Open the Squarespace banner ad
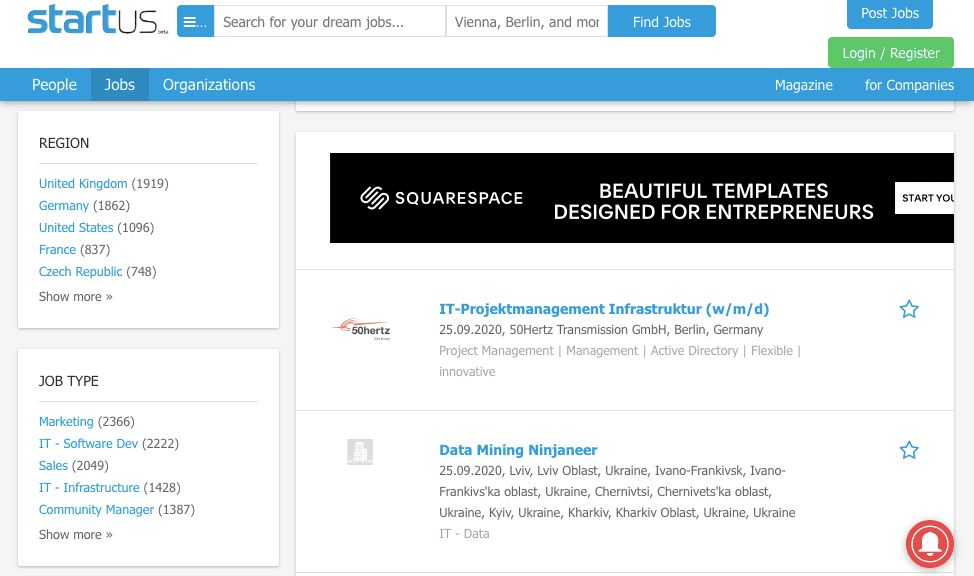This screenshot has width=974, height=576. pos(641,198)
